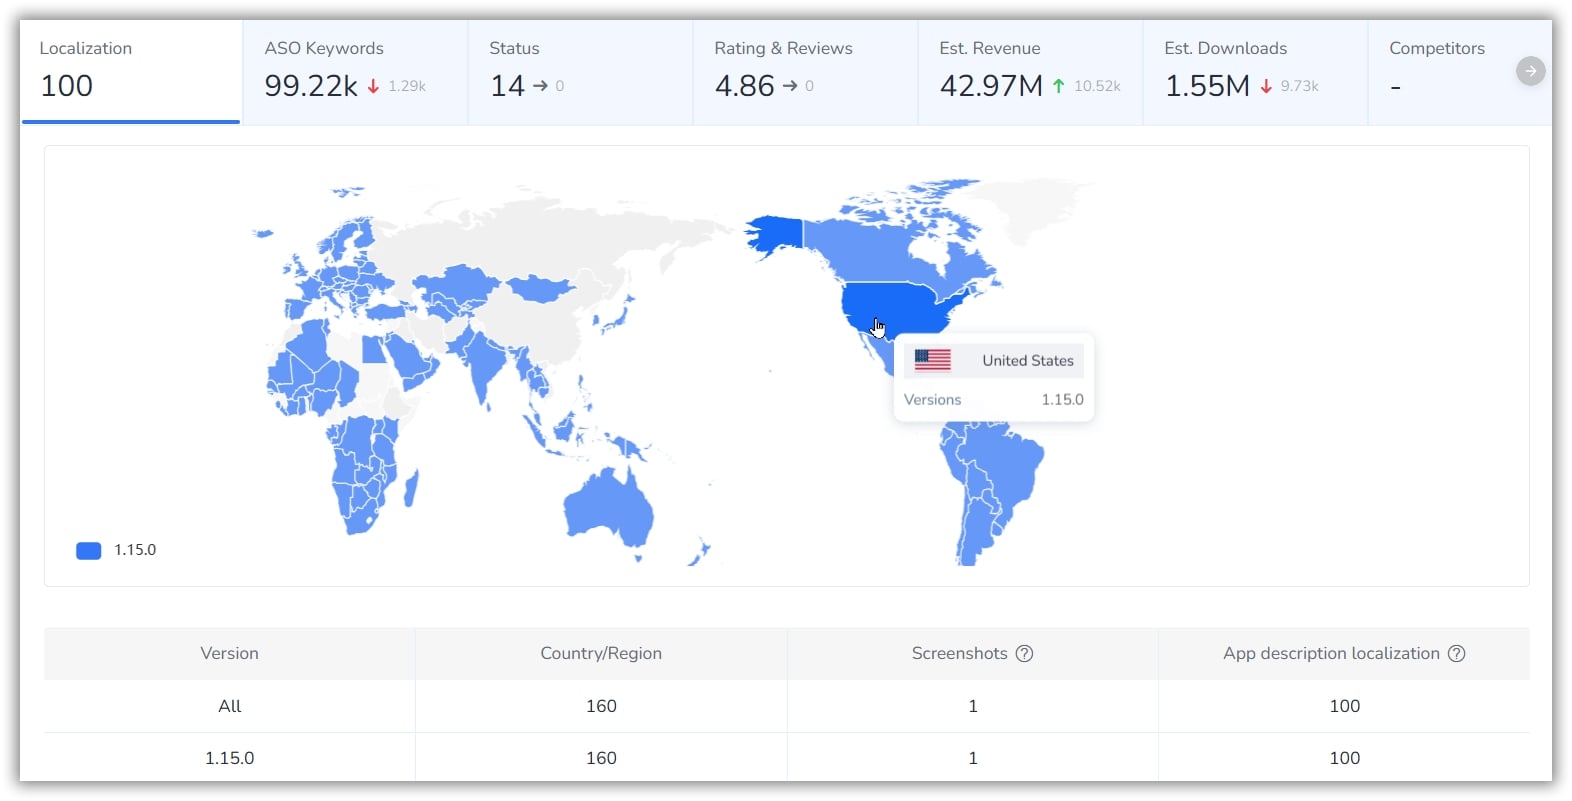Toggle the 1.15.0 legend color swatch
This screenshot has height=801, width=1572.
(x=89, y=551)
